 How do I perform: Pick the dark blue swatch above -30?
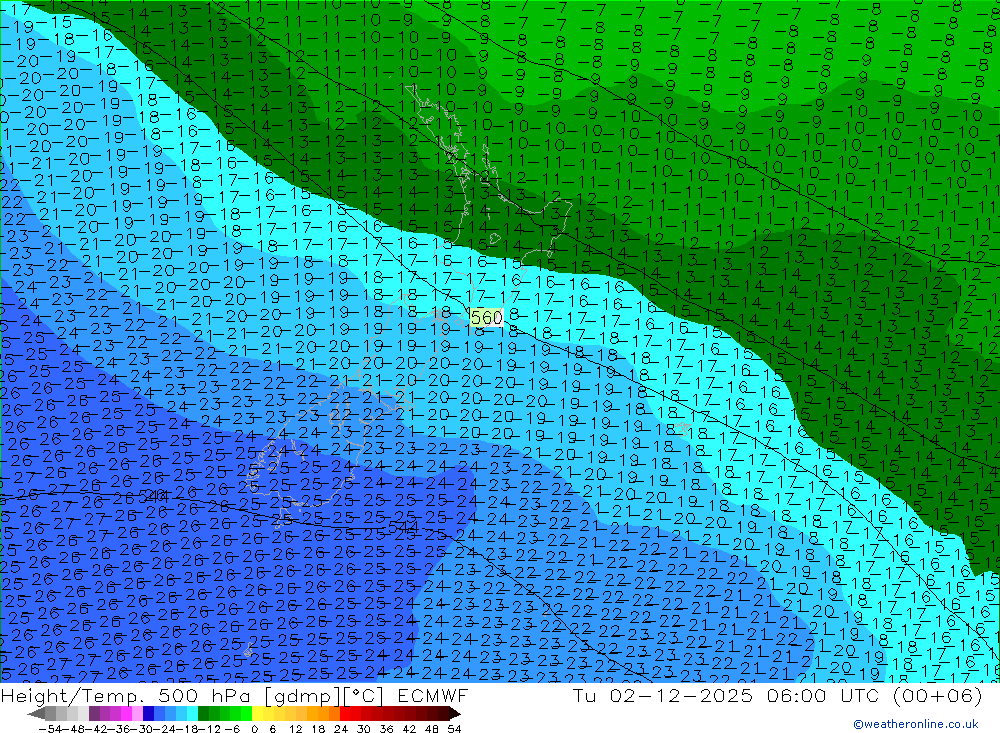pyautogui.click(x=148, y=713)
